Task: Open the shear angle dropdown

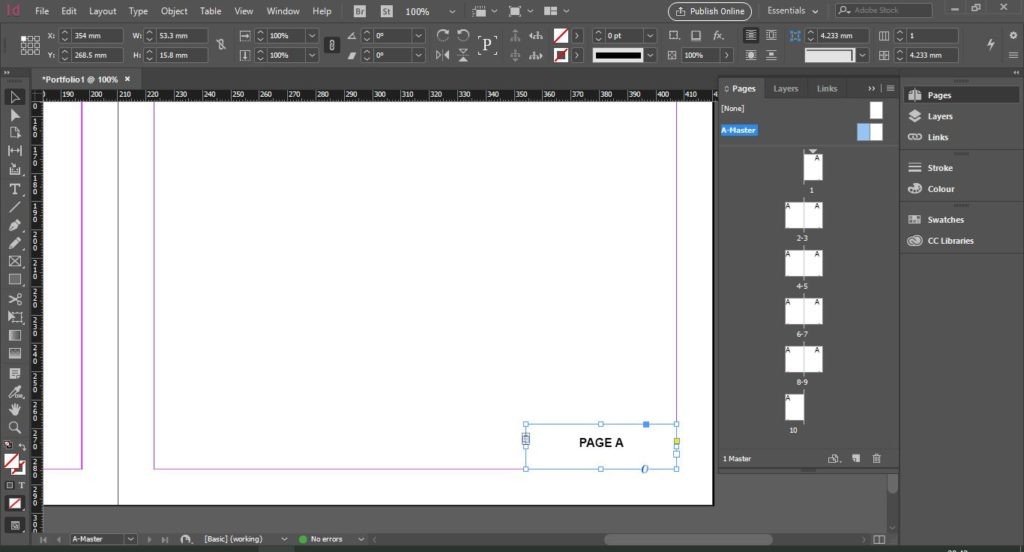Action: [x=419, y=56]
